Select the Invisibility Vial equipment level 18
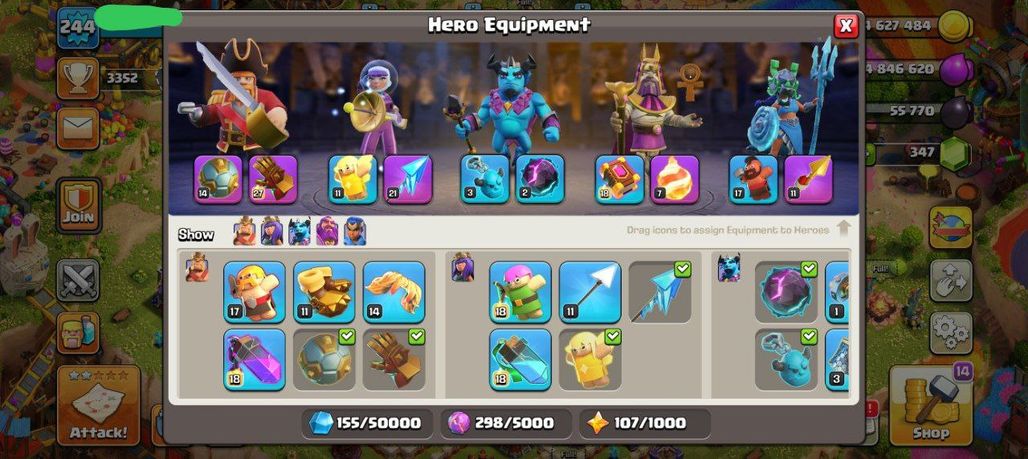The width and height of the screenshot is (1028, 459). [521, 359]
